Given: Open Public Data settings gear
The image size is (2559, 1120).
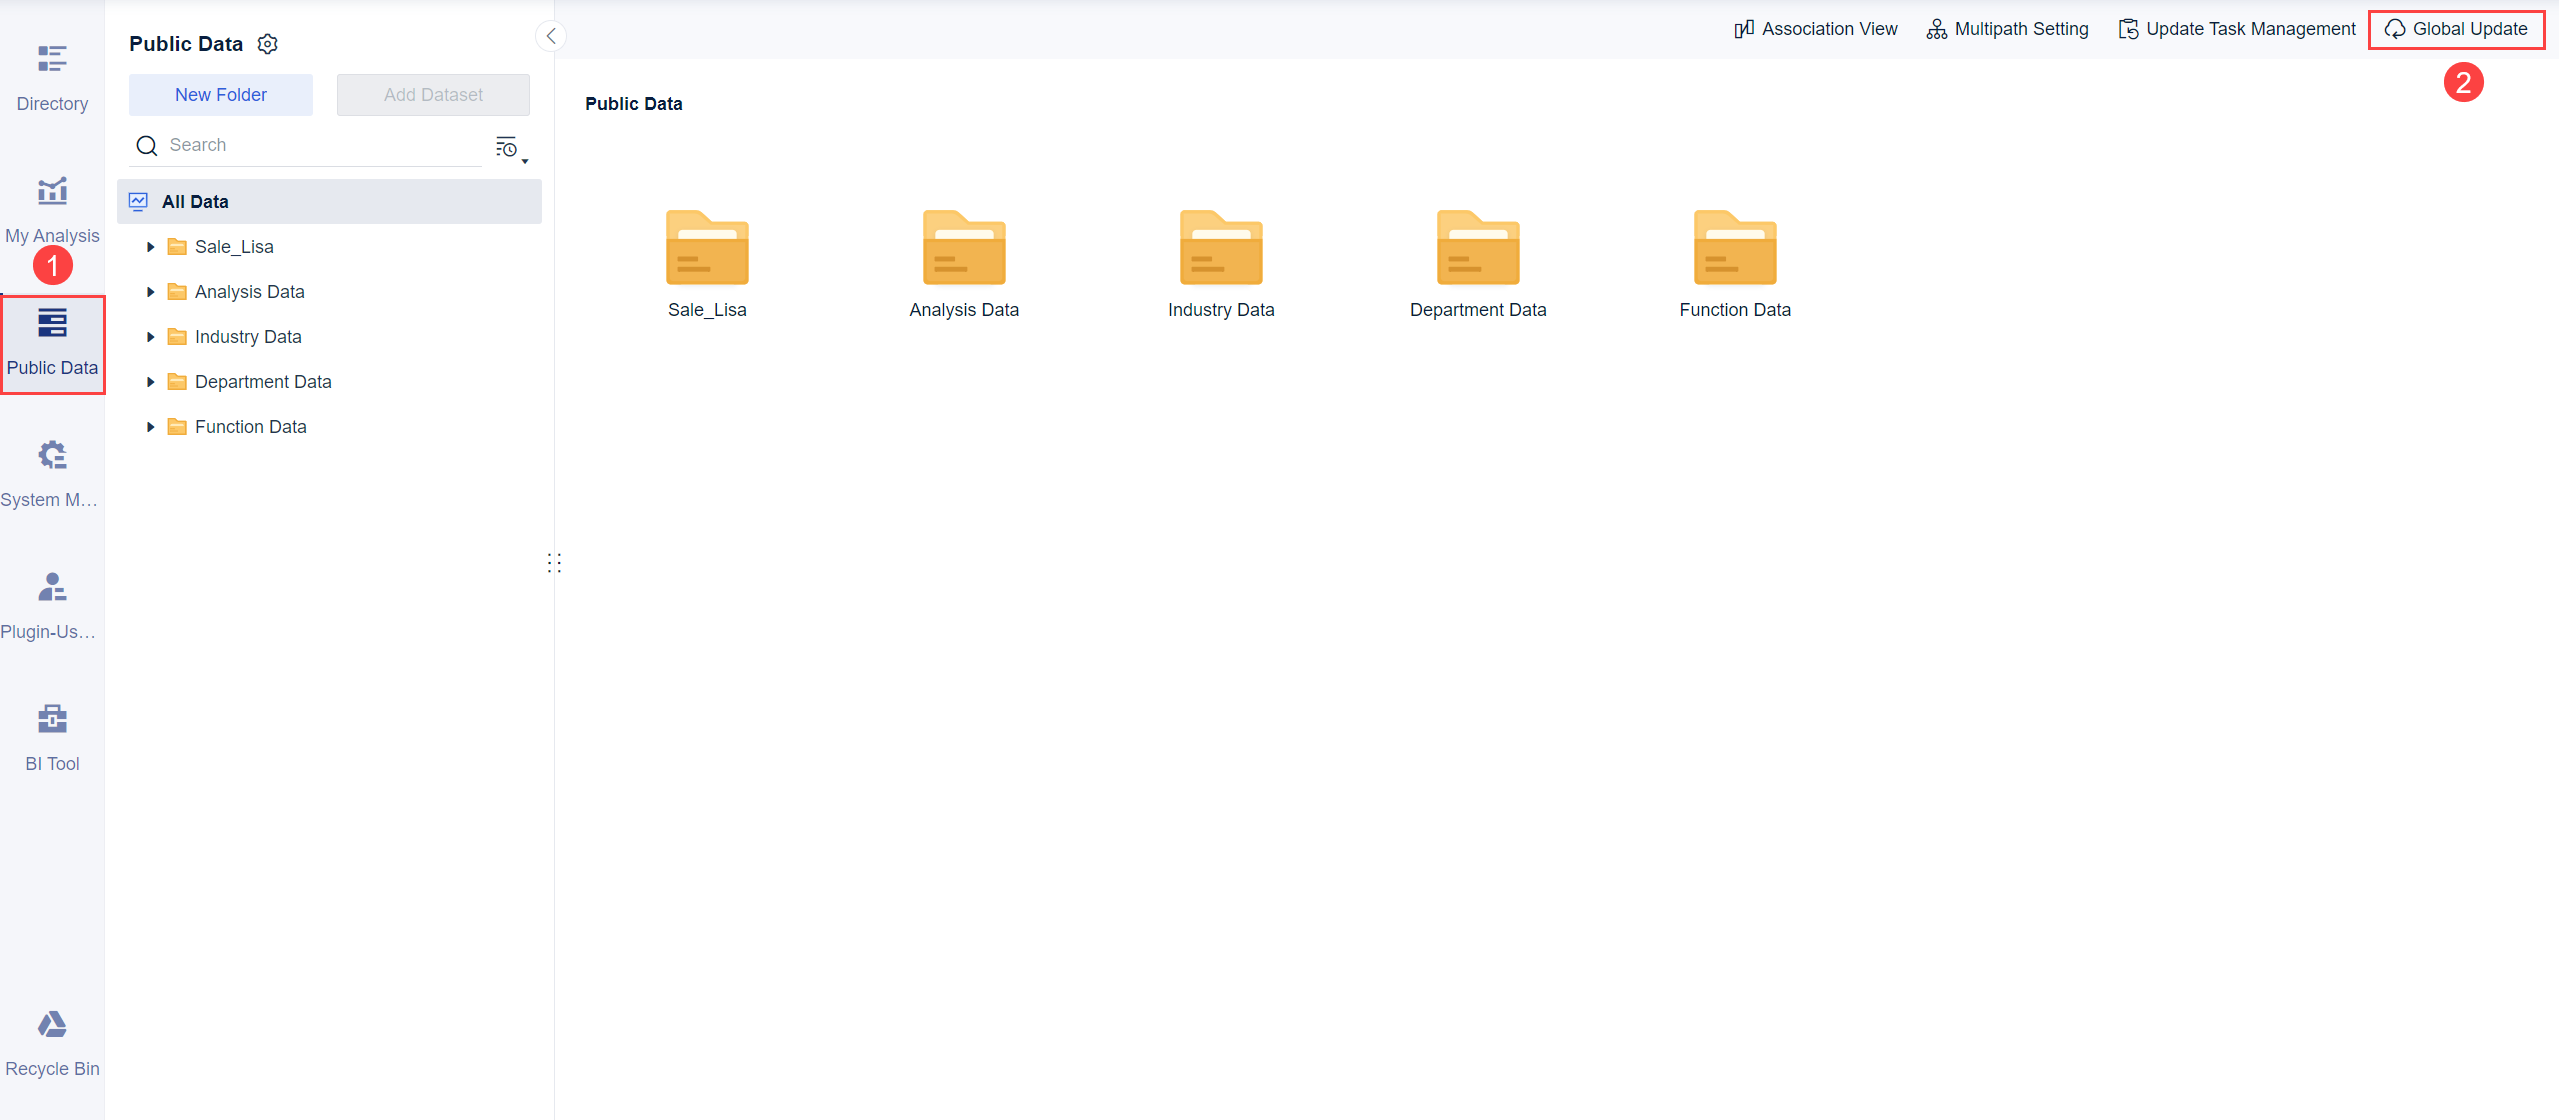Looking at the screenshot, I should [x=266, y=43].
